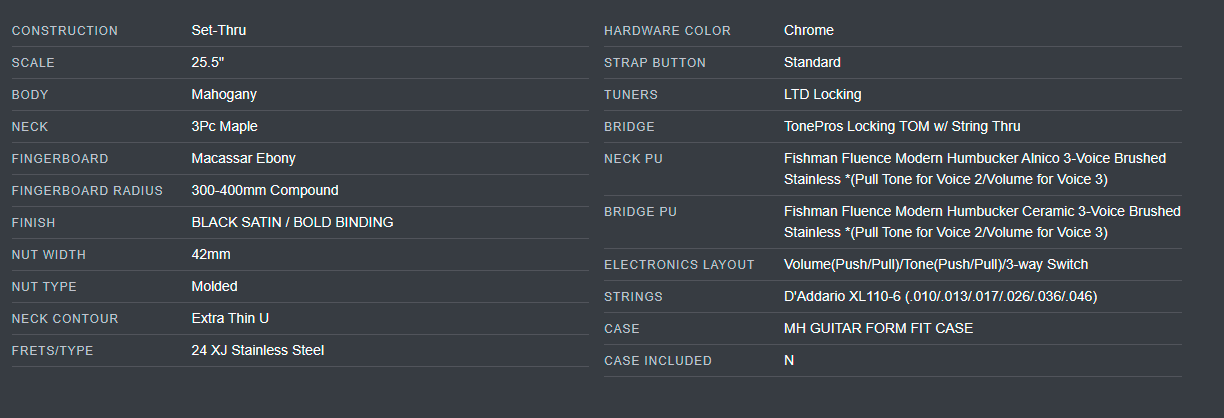Click the Mahogany body value
This screenshot has height=418, width=1224.
click(224, 94)
